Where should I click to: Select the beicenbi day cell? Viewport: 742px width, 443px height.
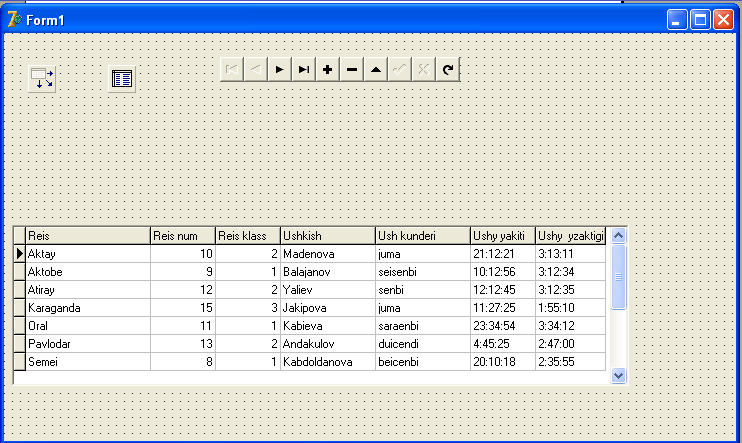[x=423, y=362]
